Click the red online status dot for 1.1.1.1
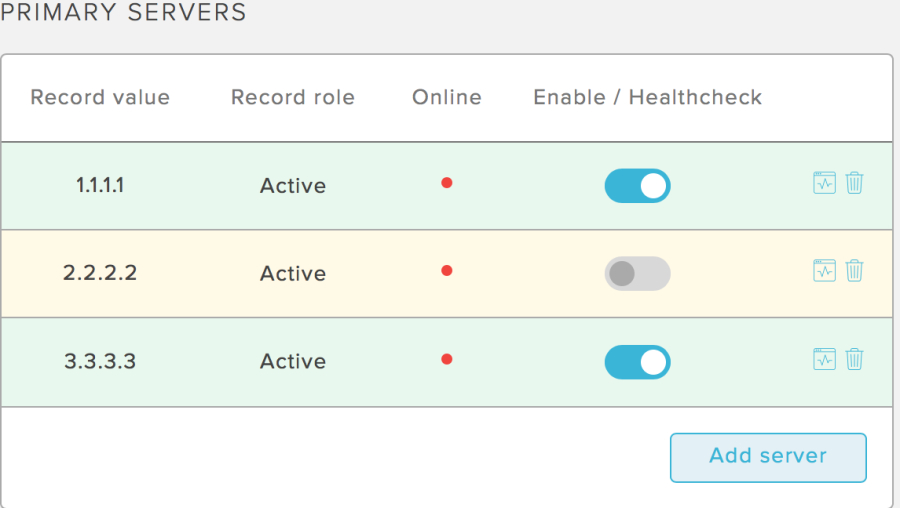The width and height of the screenshot is (900, 508). click(447, 183)
